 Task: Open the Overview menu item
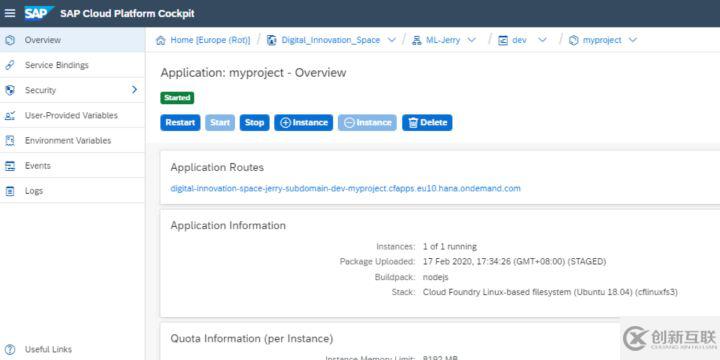(73, 40)
